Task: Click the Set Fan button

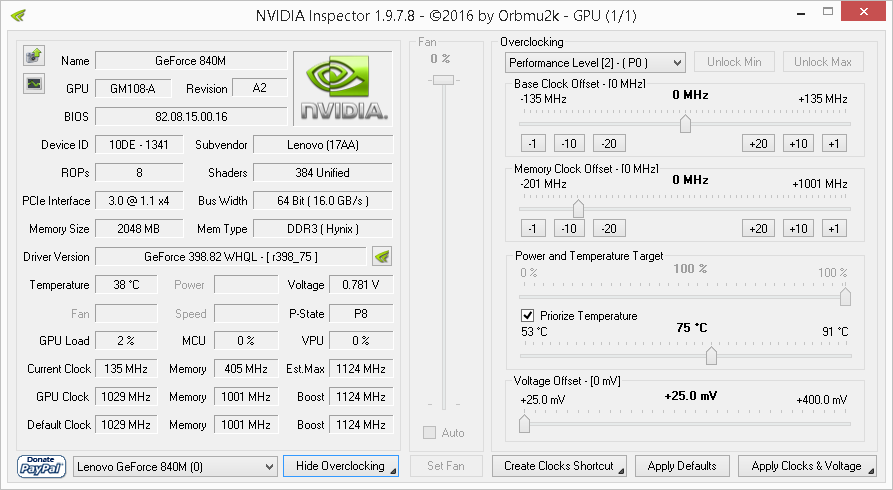Action: [446, 466]
